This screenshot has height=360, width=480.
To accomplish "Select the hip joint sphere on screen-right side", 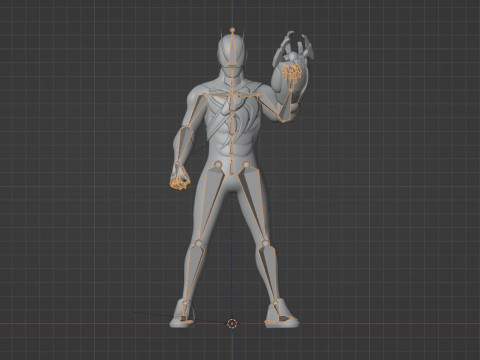I will tap(246, 164).
